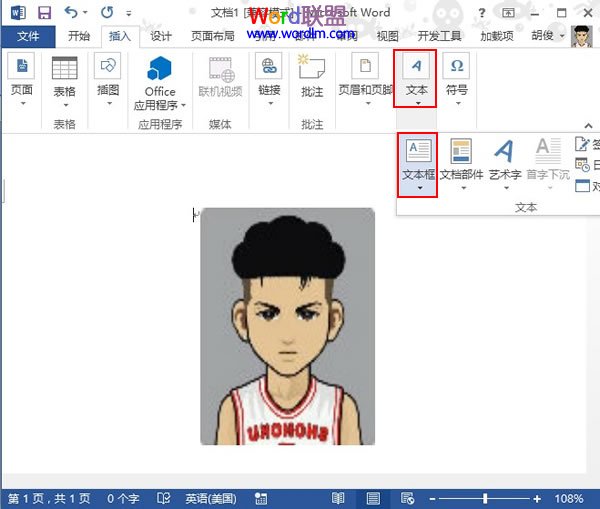Switch to web layout view in status bar
The height and width of the screenshot is (509, 600).
[x=406, y=498]
